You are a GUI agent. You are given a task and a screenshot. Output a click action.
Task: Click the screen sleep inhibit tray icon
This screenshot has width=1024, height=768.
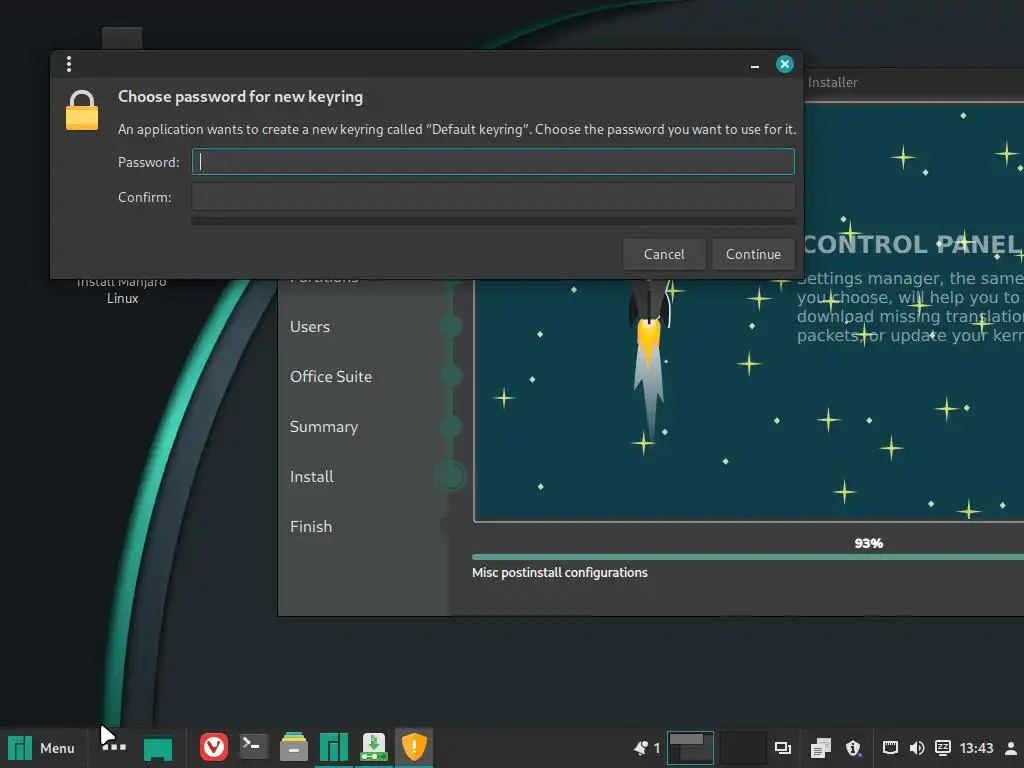point(942,748)
